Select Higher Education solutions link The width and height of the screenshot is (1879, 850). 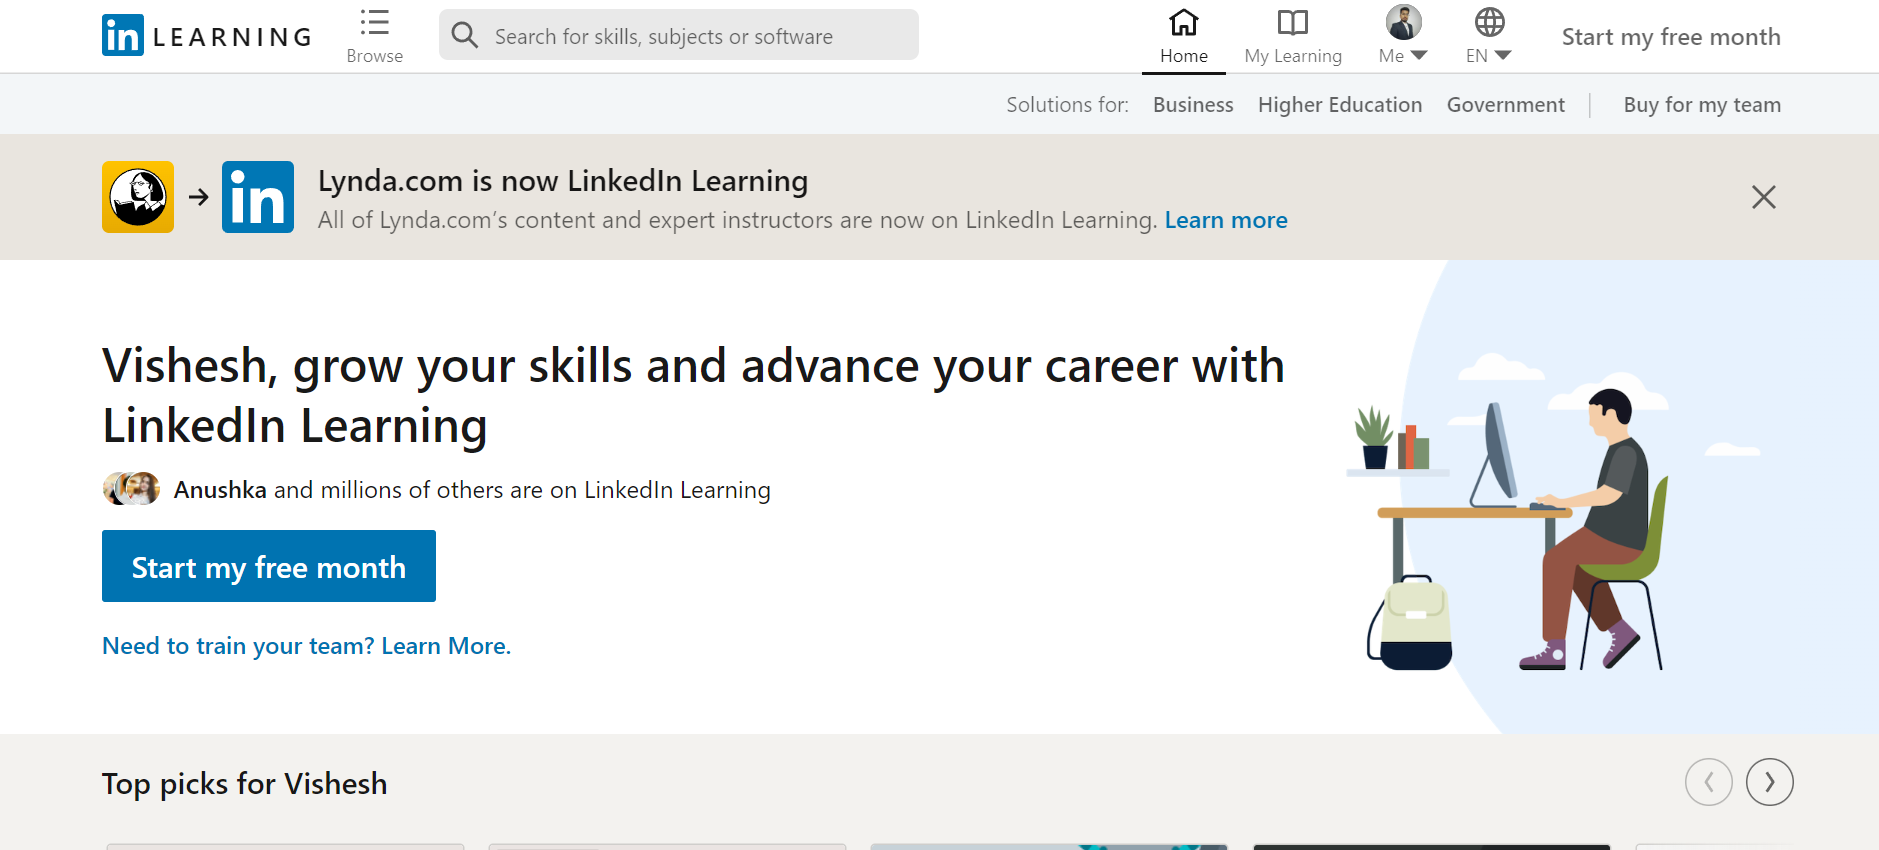pyautogui.click(x=1339, y=105)
